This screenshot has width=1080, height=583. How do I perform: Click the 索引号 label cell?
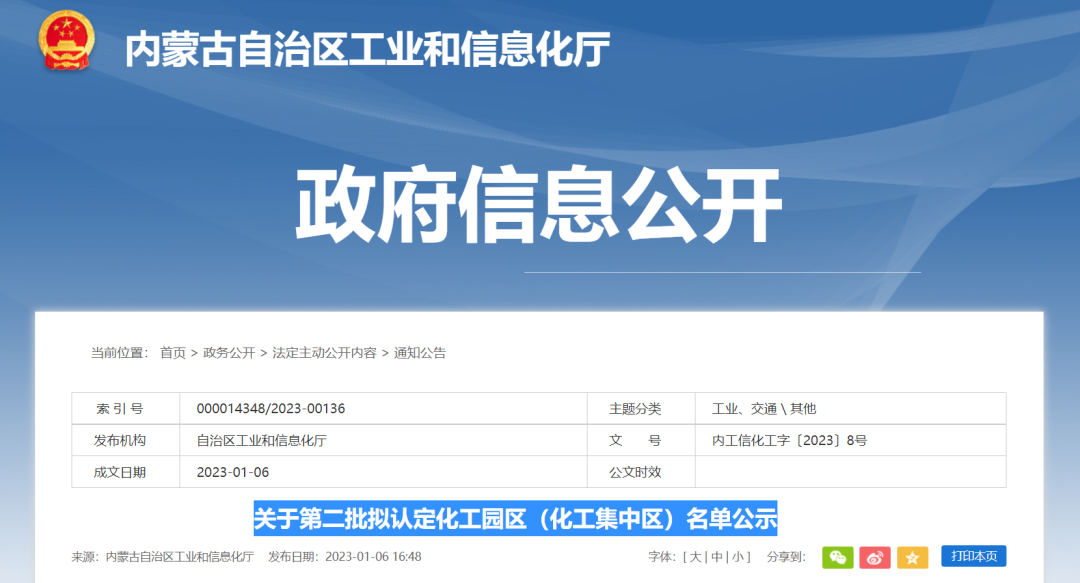tap(125, 409)
